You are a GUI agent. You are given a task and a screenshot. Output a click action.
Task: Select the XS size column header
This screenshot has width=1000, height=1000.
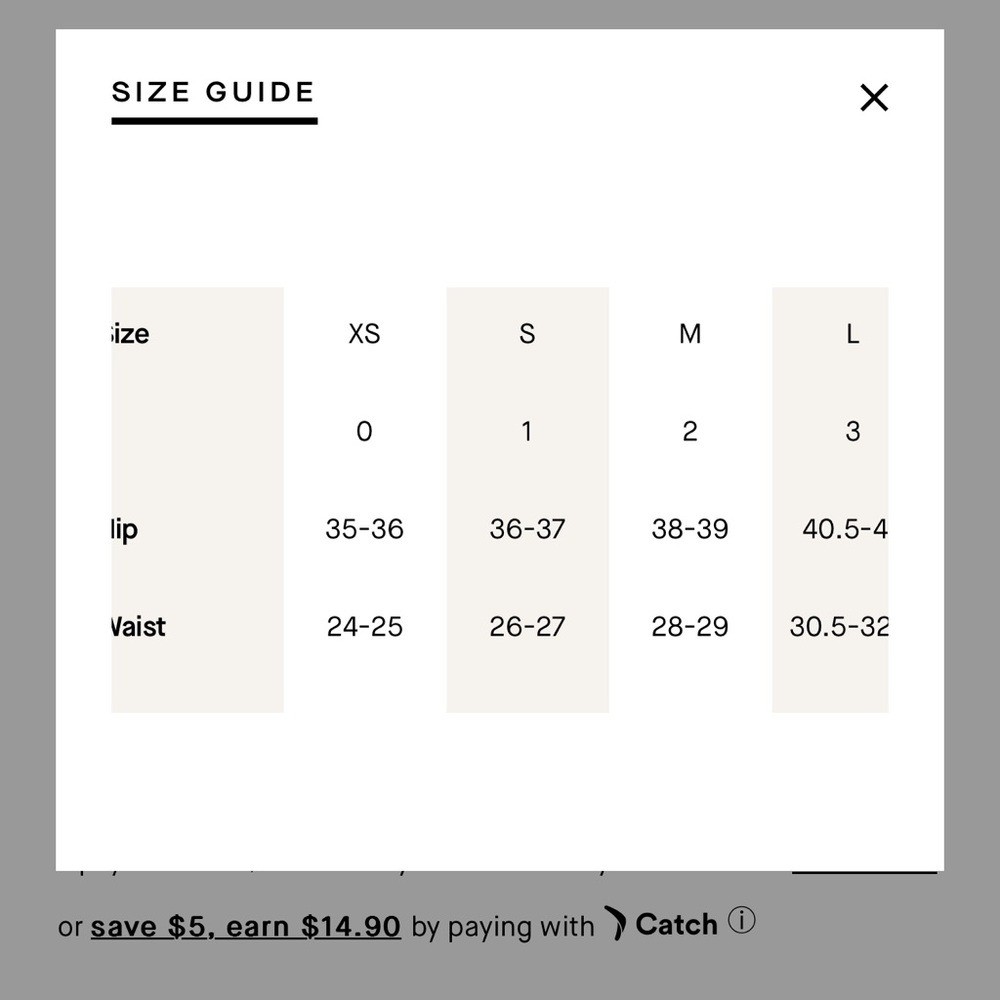click(x=364, y=334)
